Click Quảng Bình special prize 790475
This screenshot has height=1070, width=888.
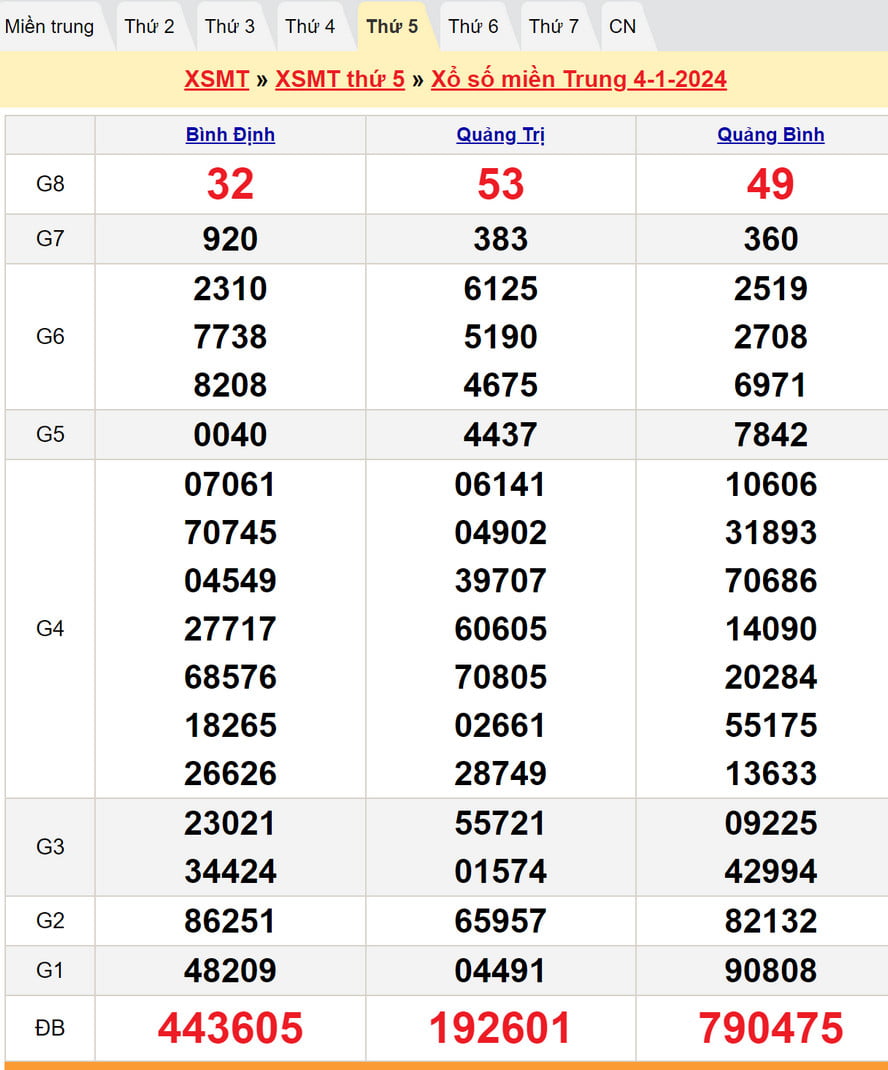770,1028
